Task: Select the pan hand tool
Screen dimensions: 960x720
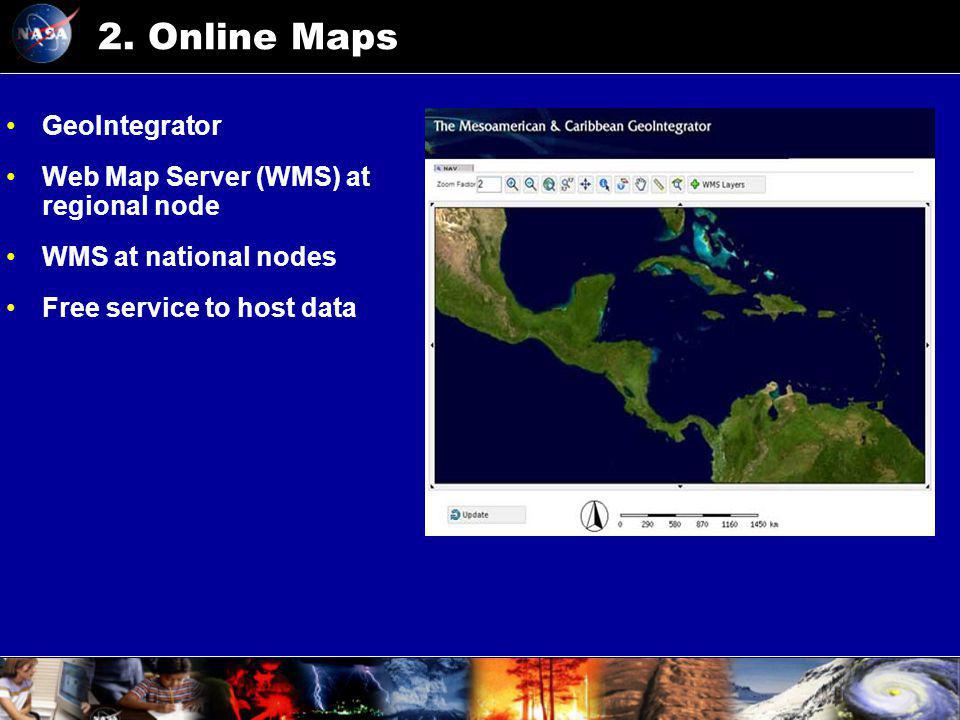Action: click(640, 184)
